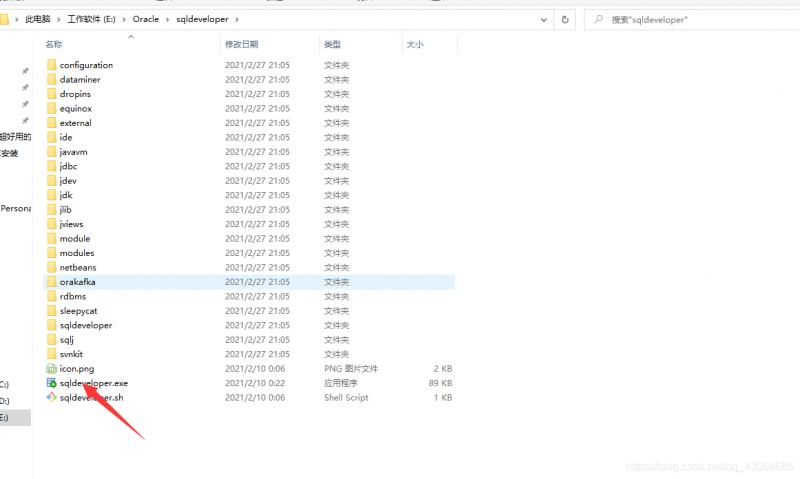The image size is (800, 479).
Task: Click the date of orakafka row
Action: pyautogui.click(x=257, y=282)
